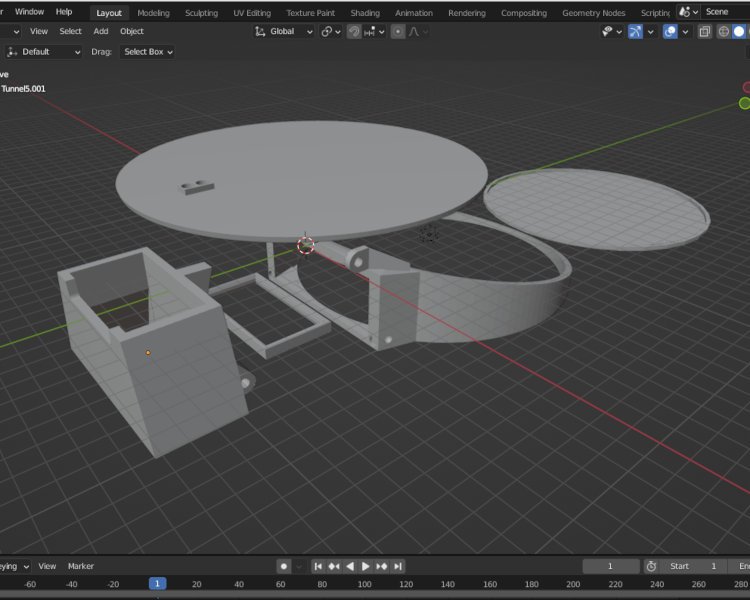
Task: Toggle the snapping magnet icon
Action: [353, 32]
